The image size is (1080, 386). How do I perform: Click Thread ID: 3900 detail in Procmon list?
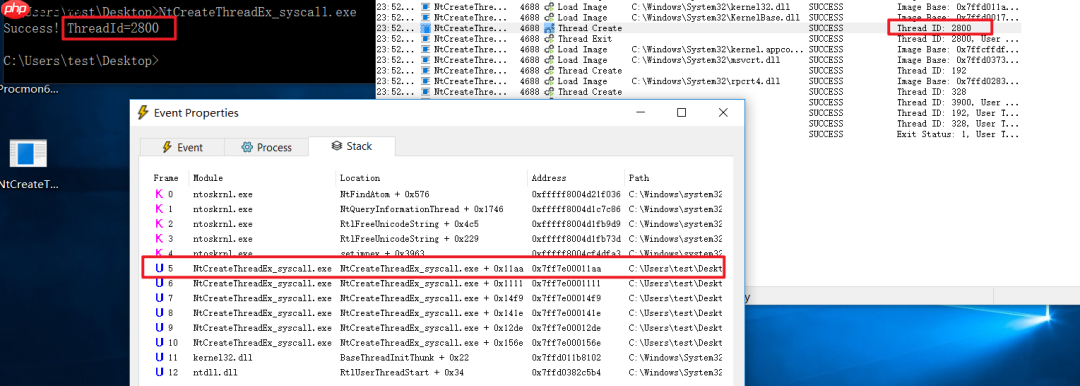click(x=957, y=102)
